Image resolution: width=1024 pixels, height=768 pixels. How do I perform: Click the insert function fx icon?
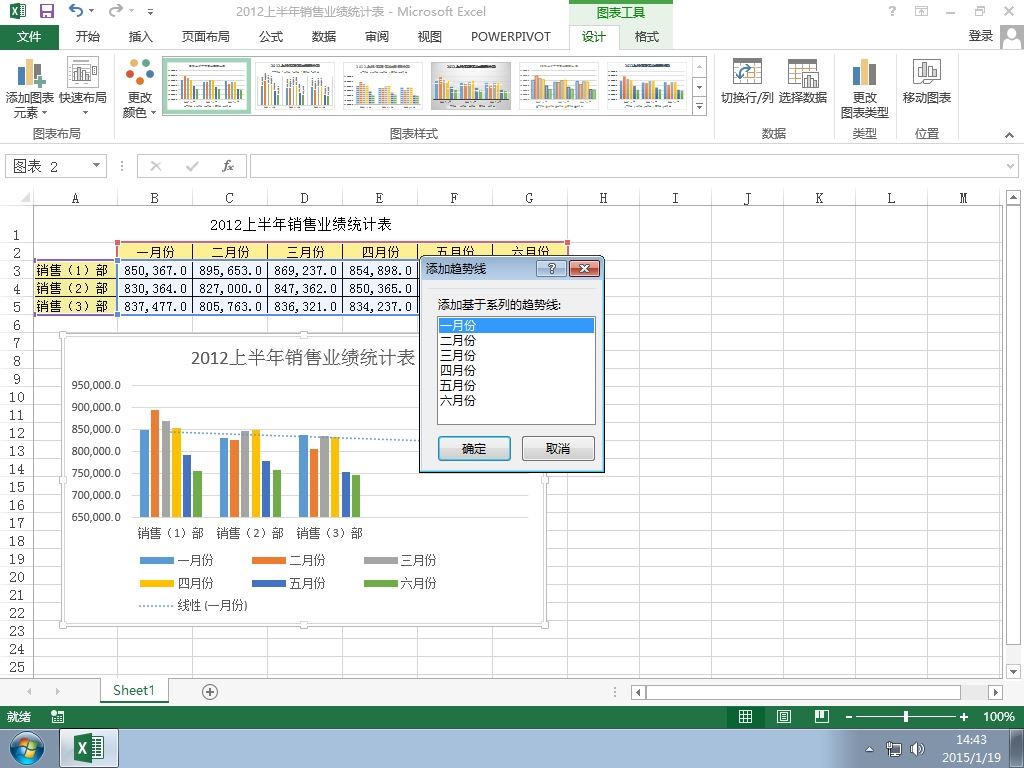[x=227, y=166]
